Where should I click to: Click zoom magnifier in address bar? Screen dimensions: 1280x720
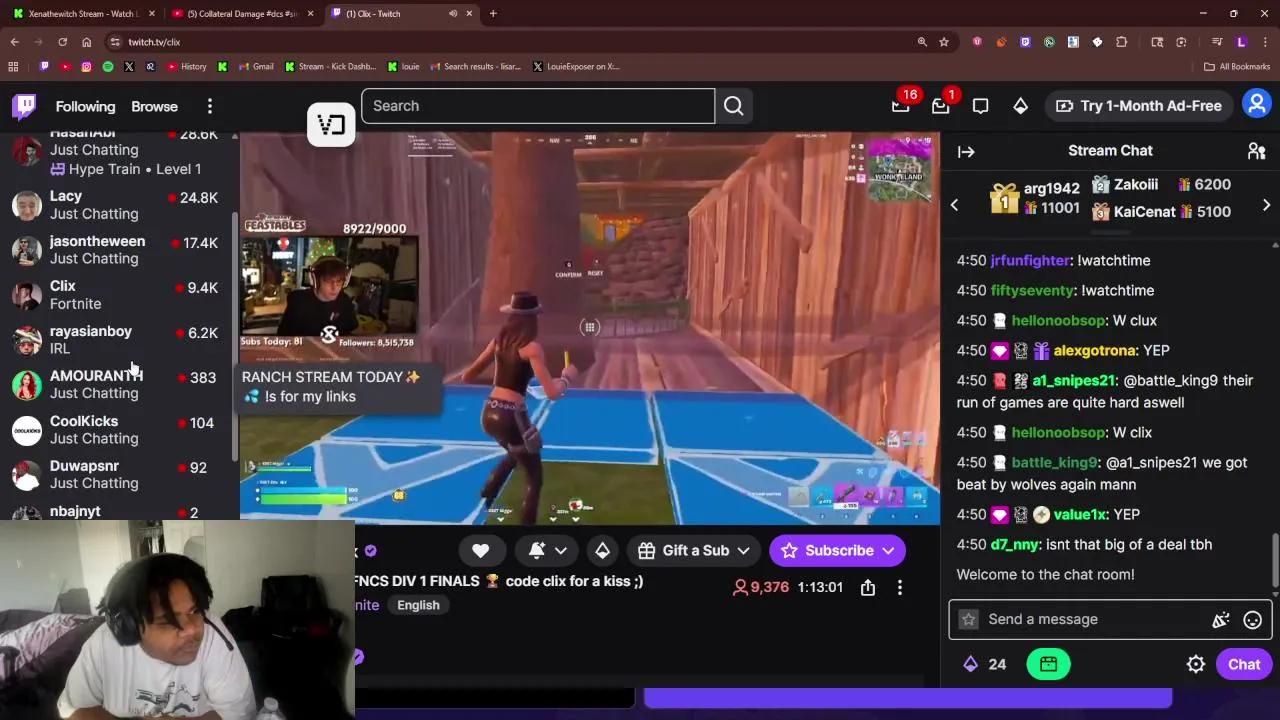coord(922,42)
